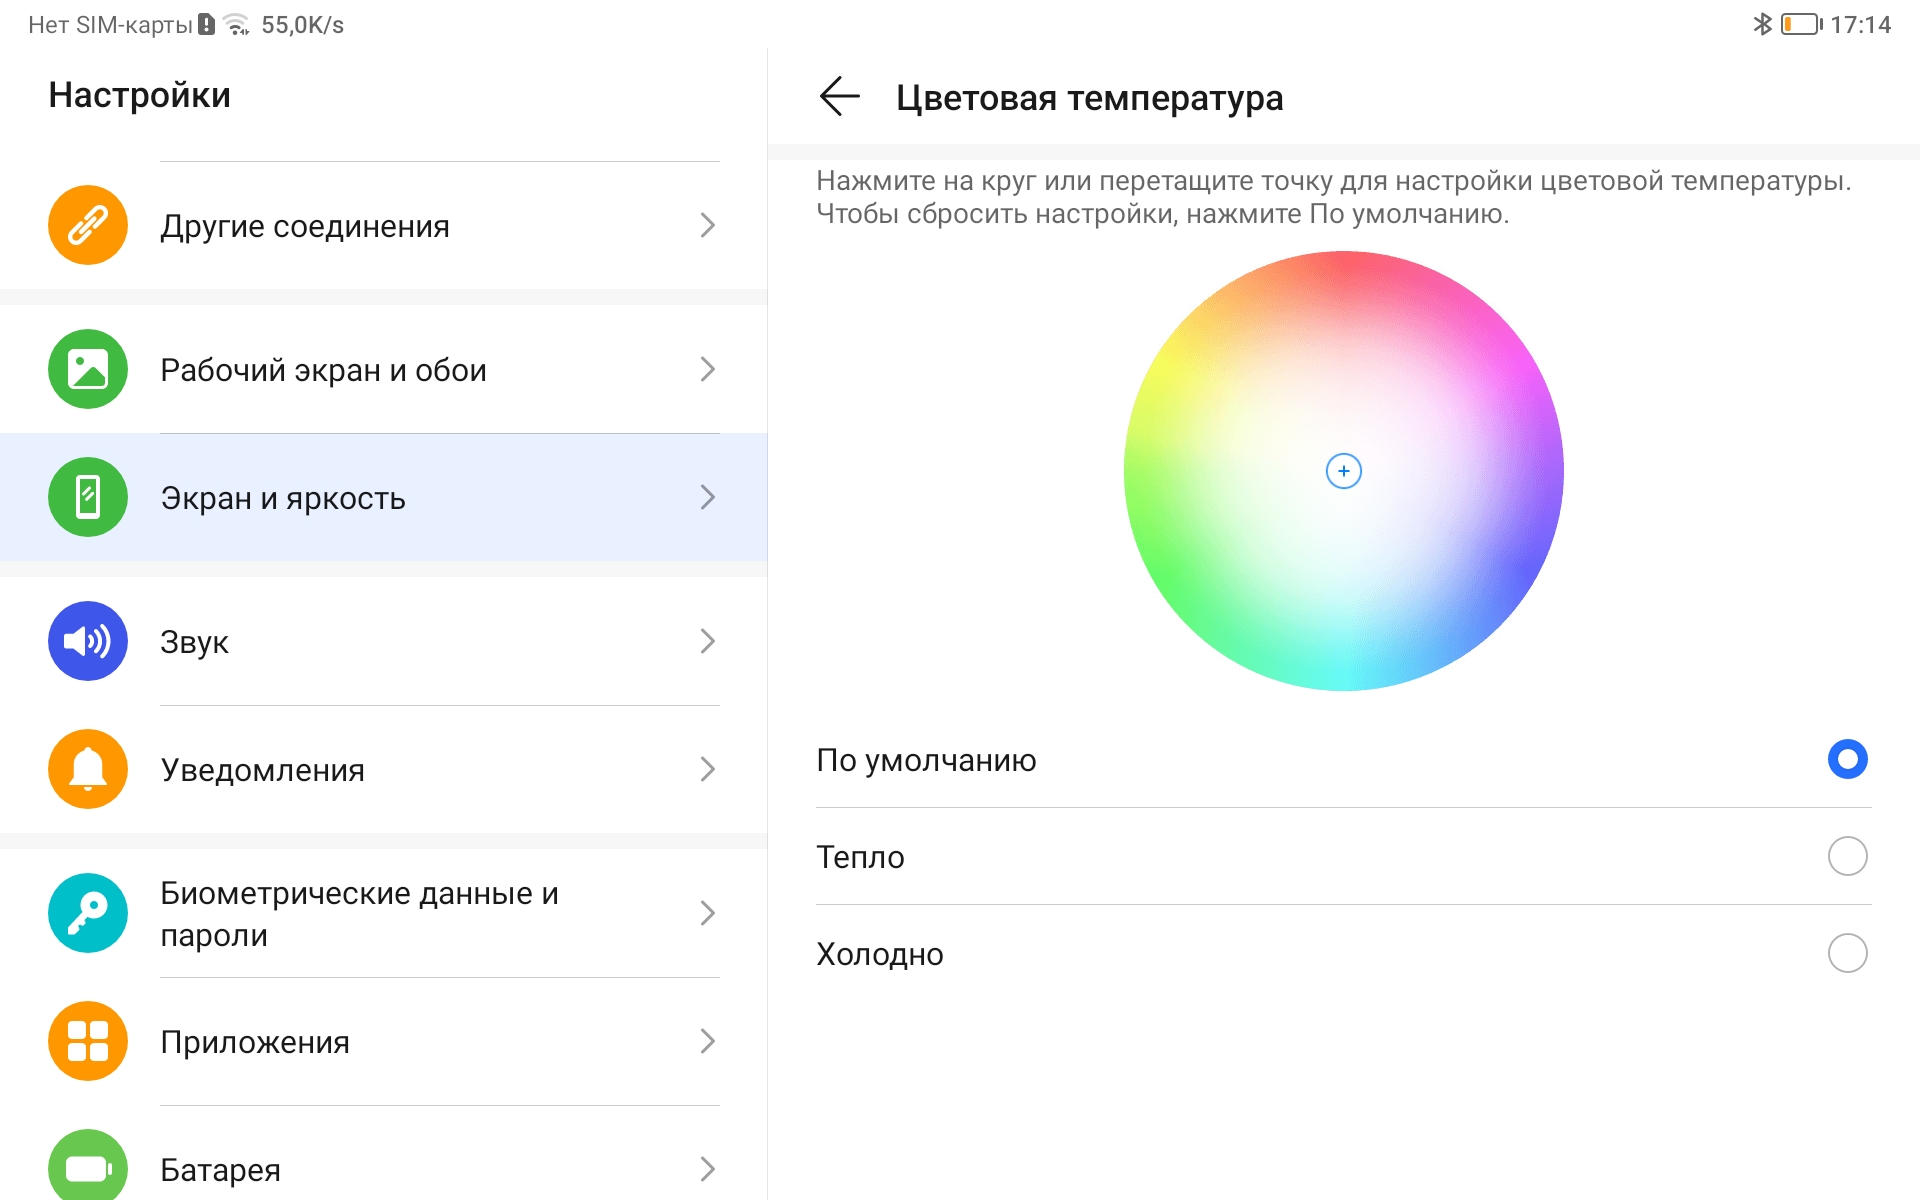
Task: Tap the Холодно option label
Action: [880, 954]
